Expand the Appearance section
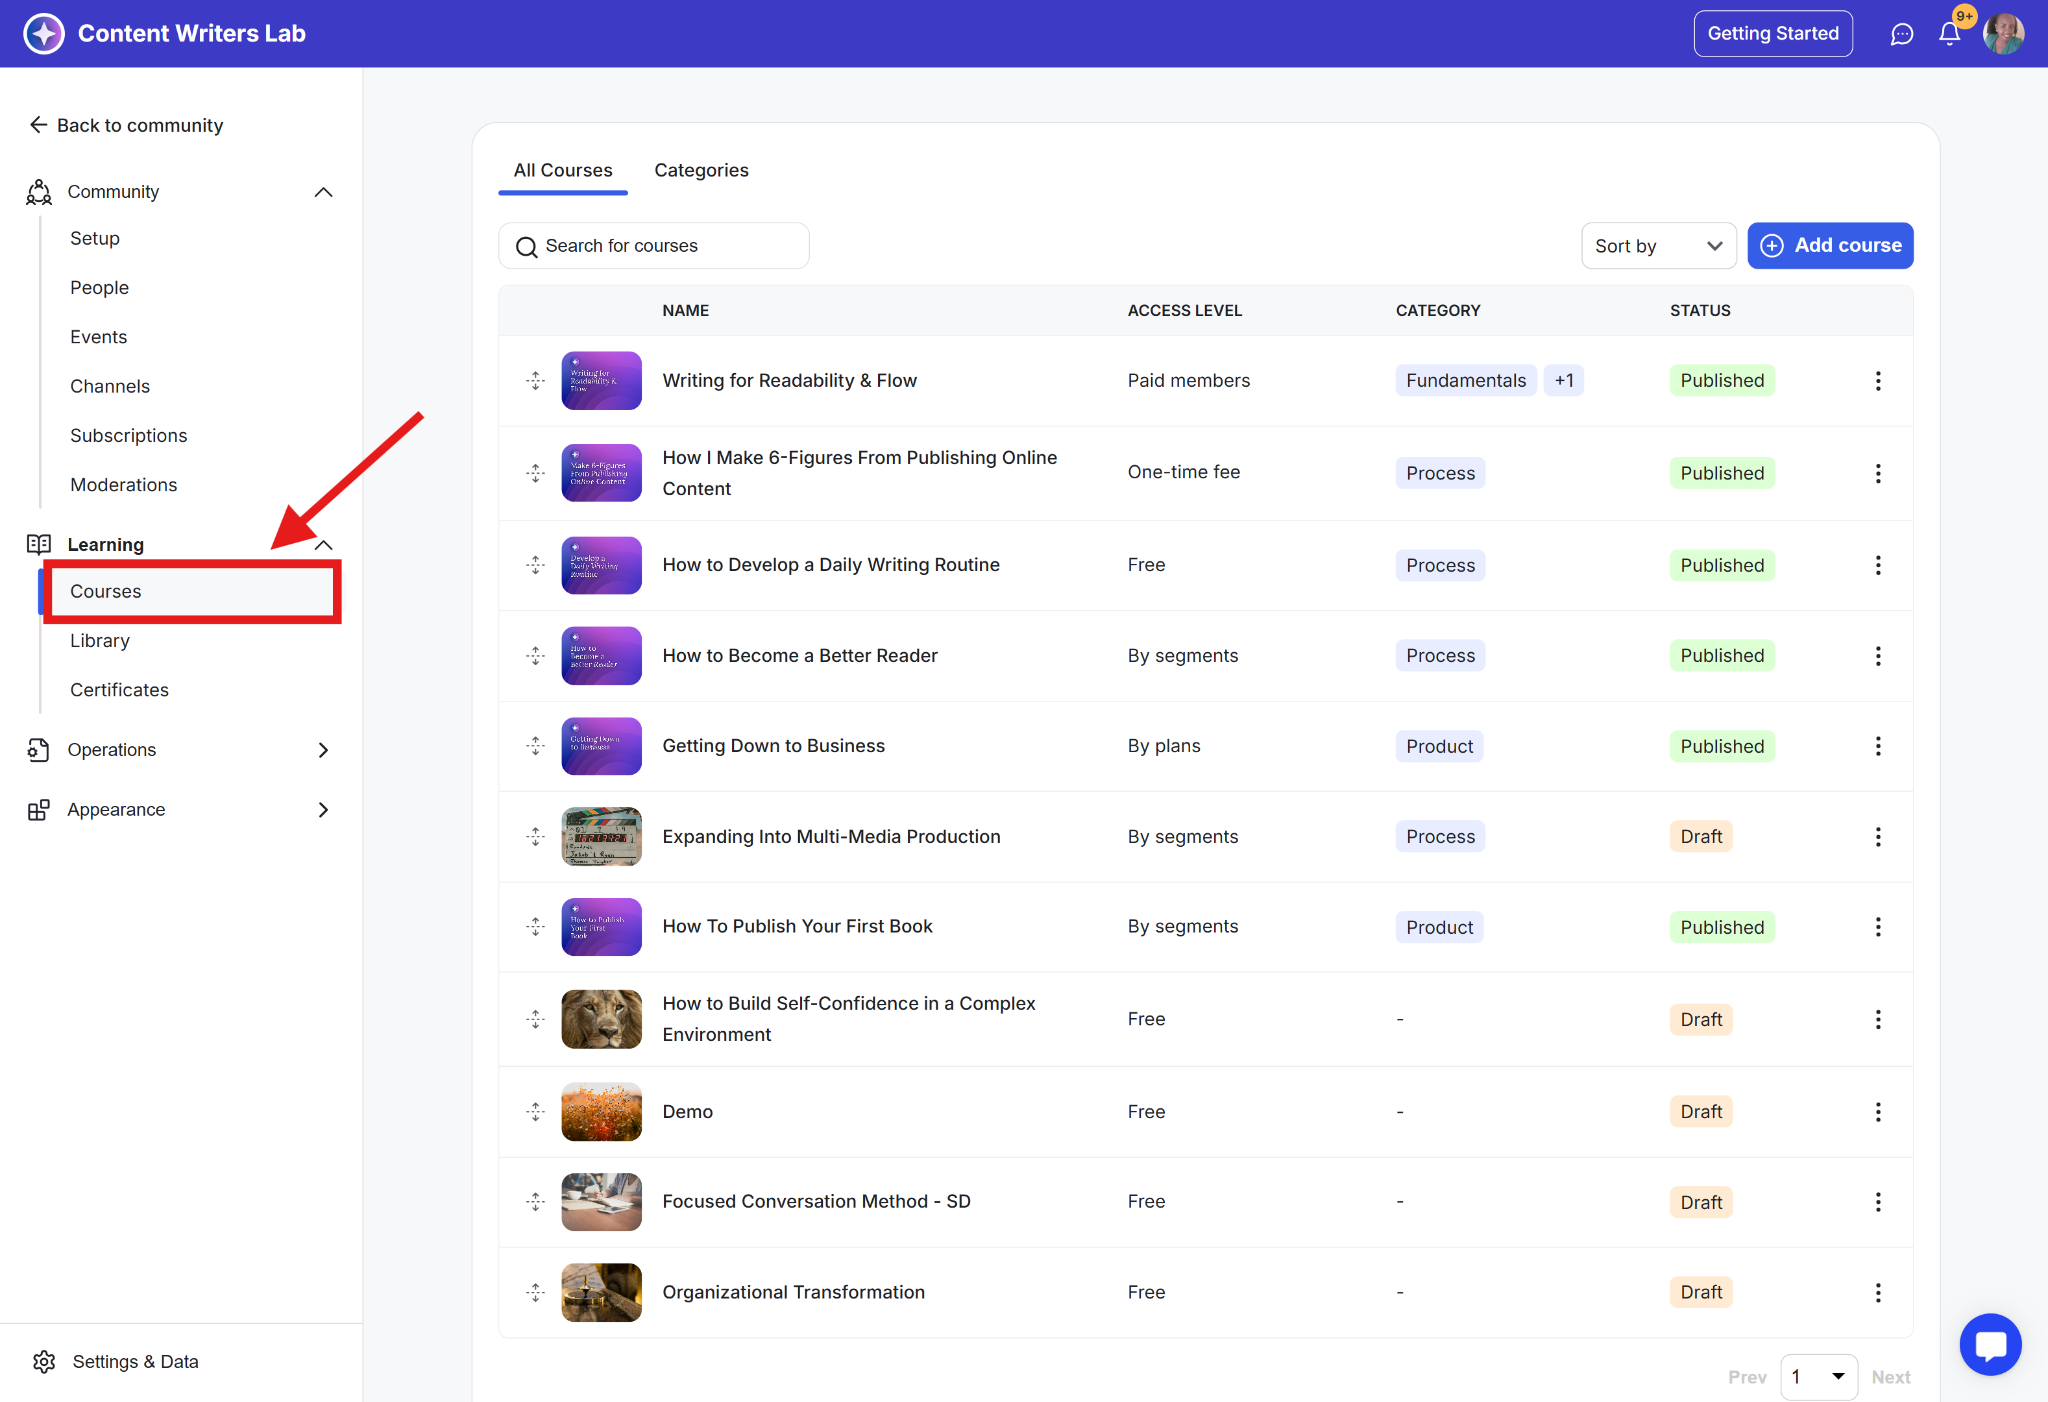Image resolution: width=2048 pixels, height=1402 pixels. [x=323, y=810]
